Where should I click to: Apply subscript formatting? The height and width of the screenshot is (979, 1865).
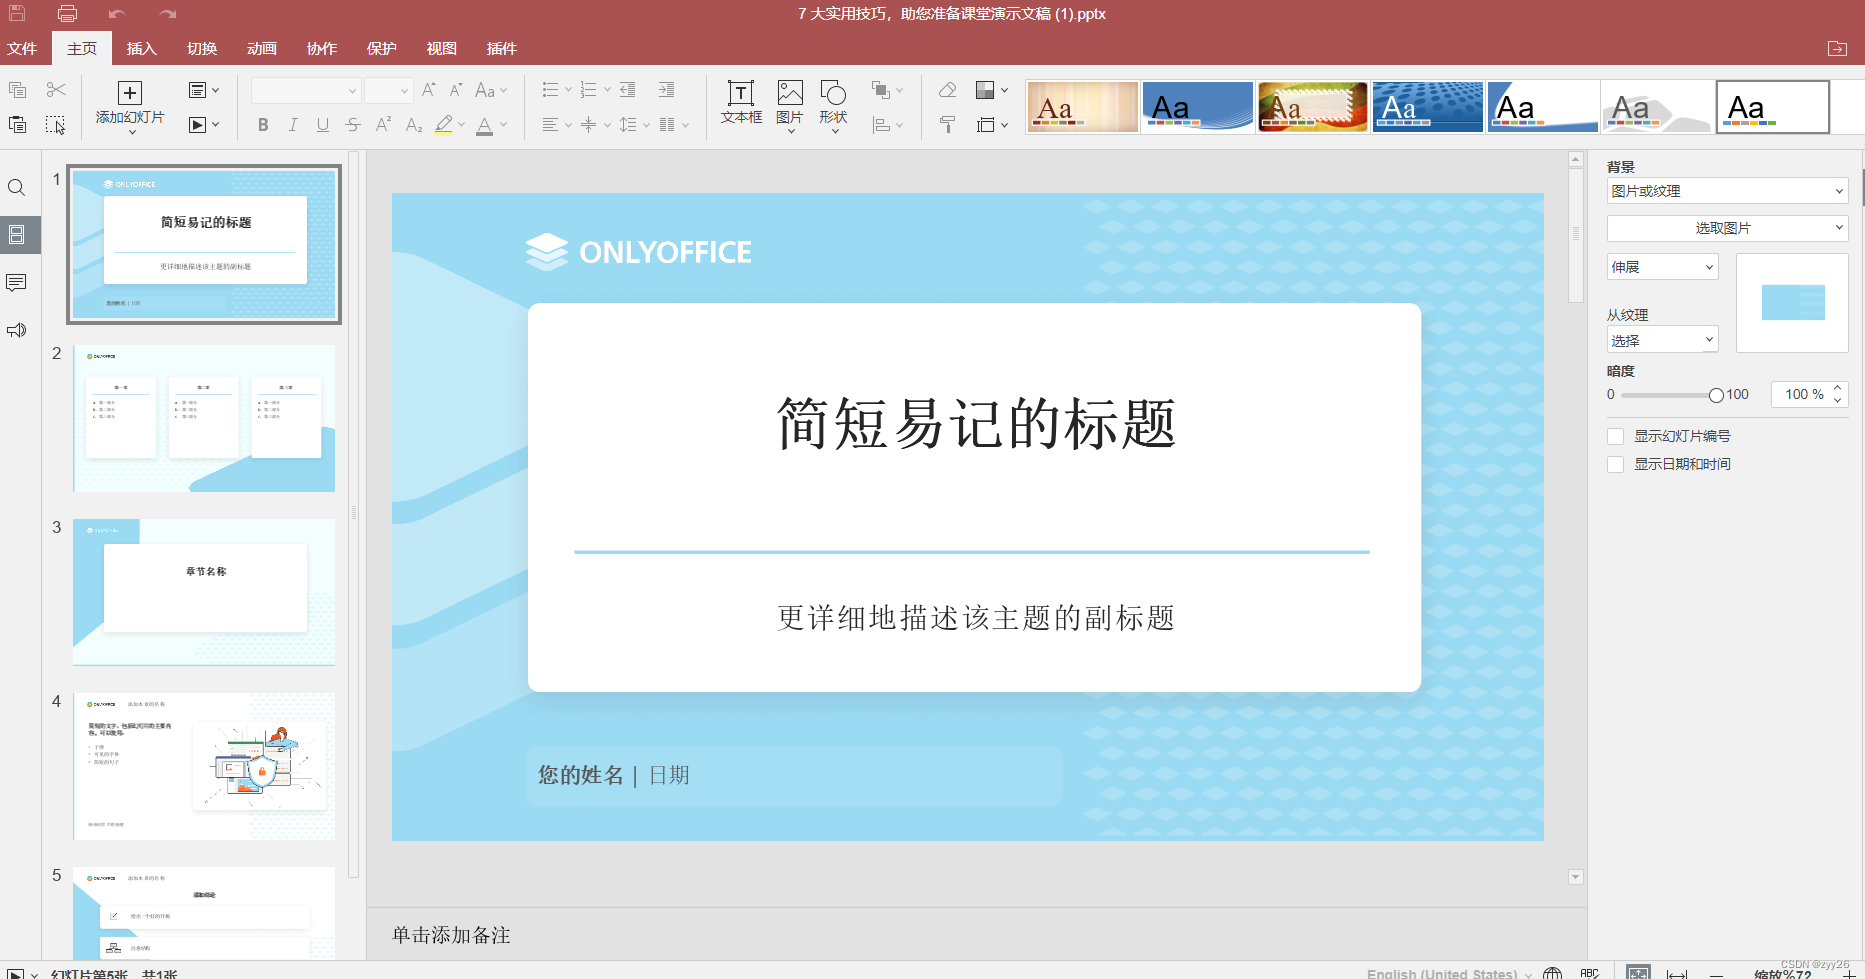pyautogui.click(x=413, y=125)
